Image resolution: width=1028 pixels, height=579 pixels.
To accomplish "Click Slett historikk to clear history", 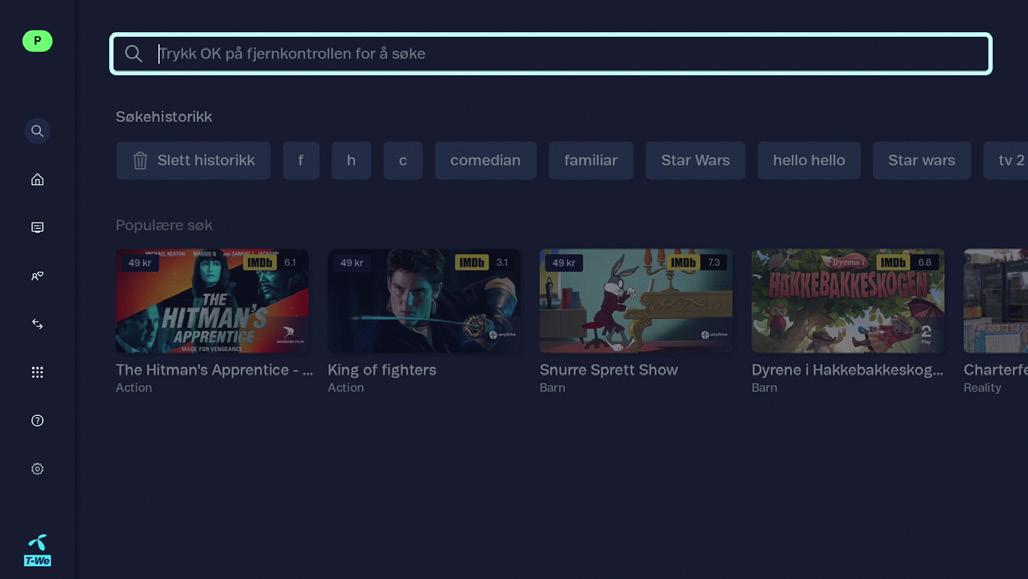I will [x=193, y=161].
